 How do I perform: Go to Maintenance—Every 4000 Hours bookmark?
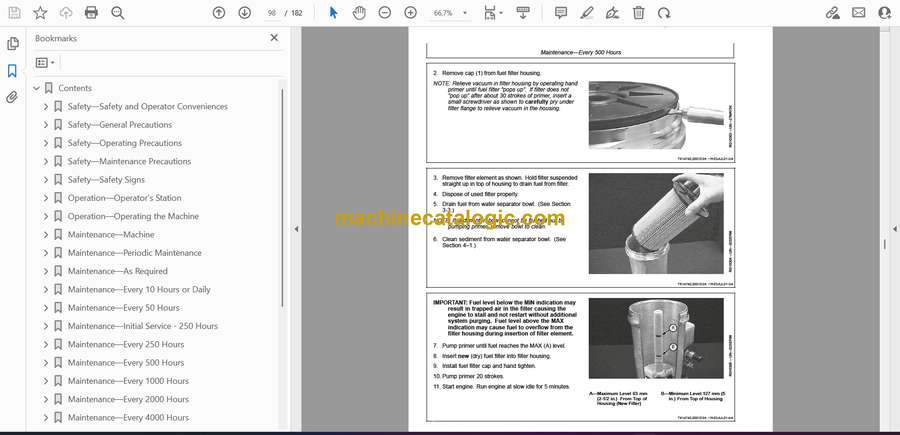click(128, 418)
